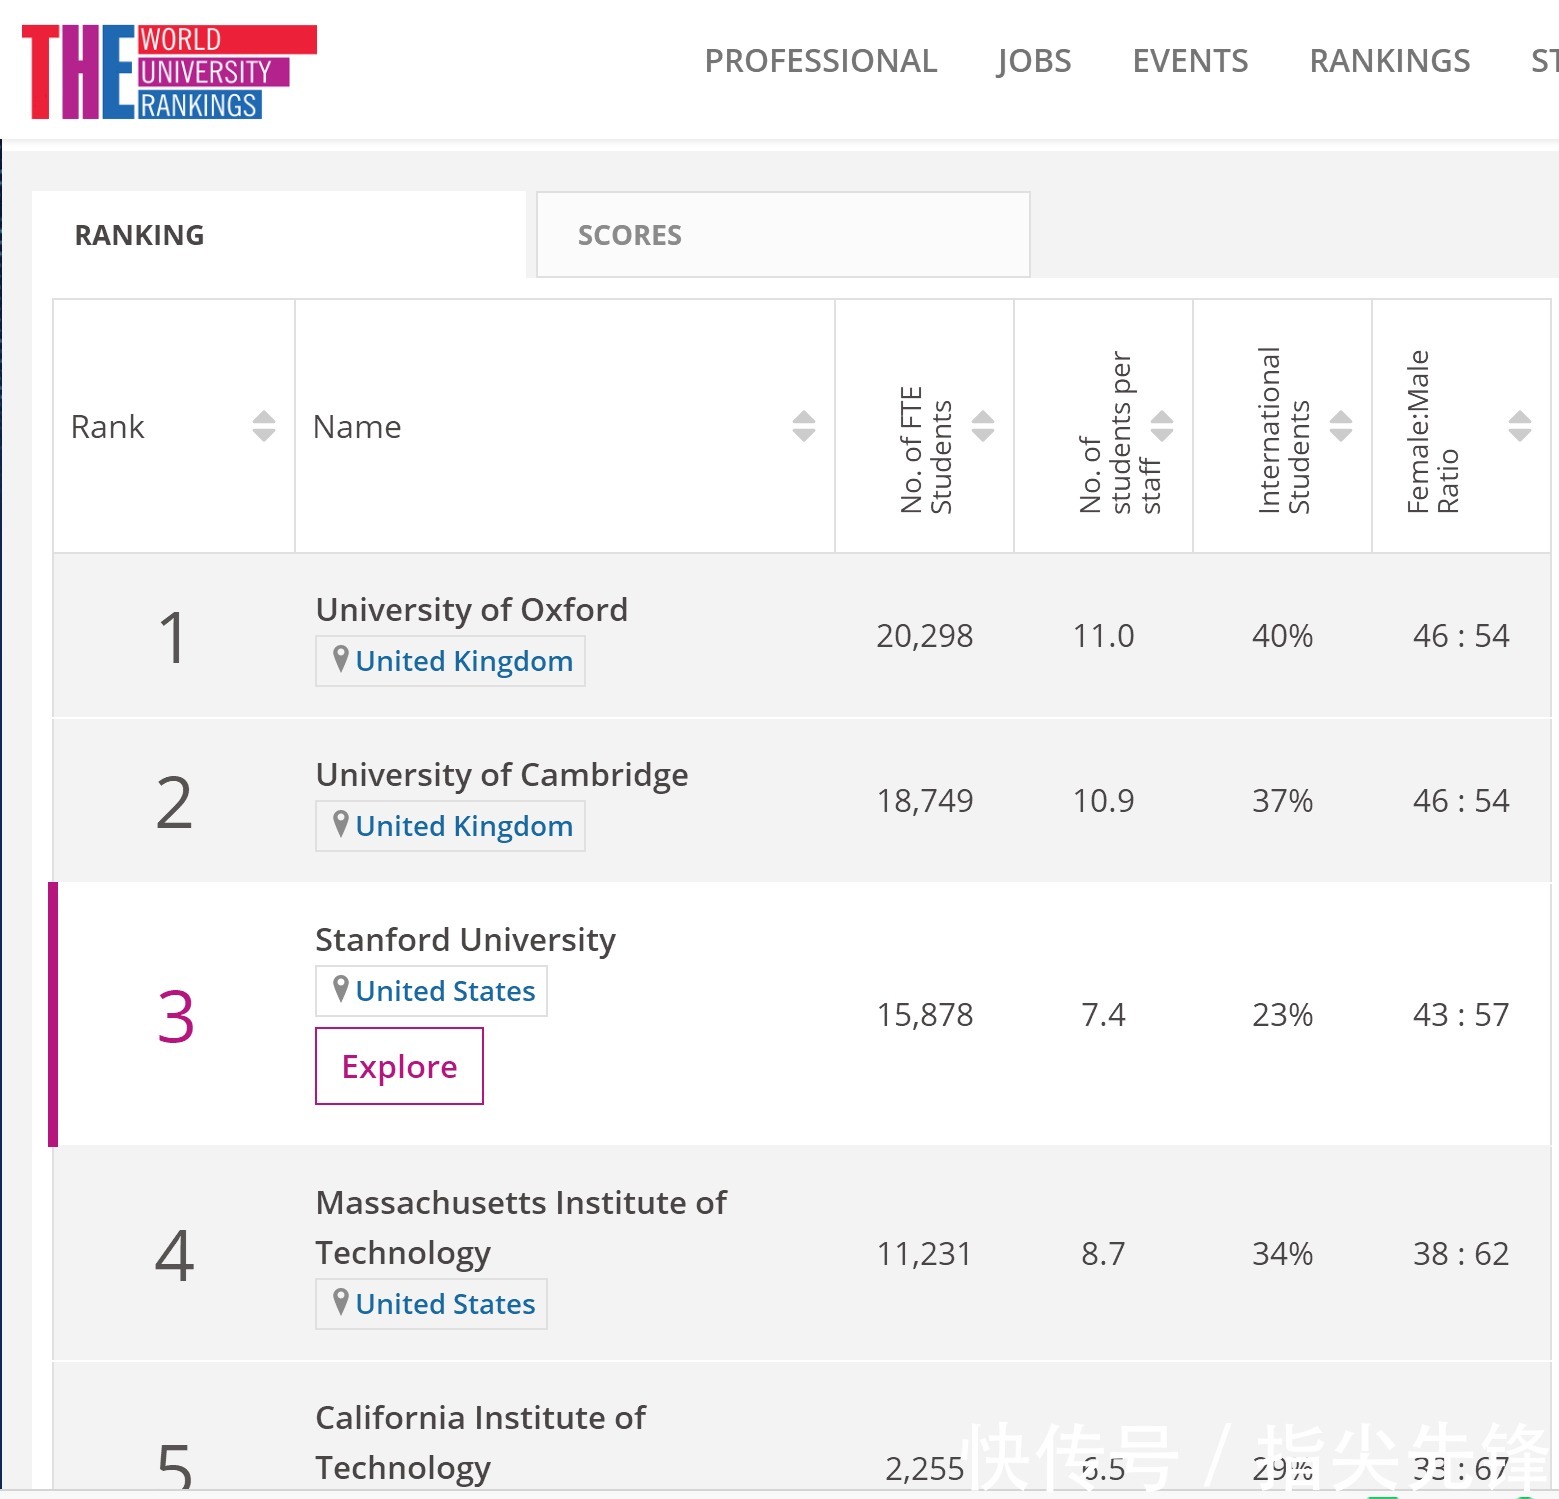1559x1499 pixels.
Task: Click United States under Massachusetts Institute
Action: pos(445,1304)
